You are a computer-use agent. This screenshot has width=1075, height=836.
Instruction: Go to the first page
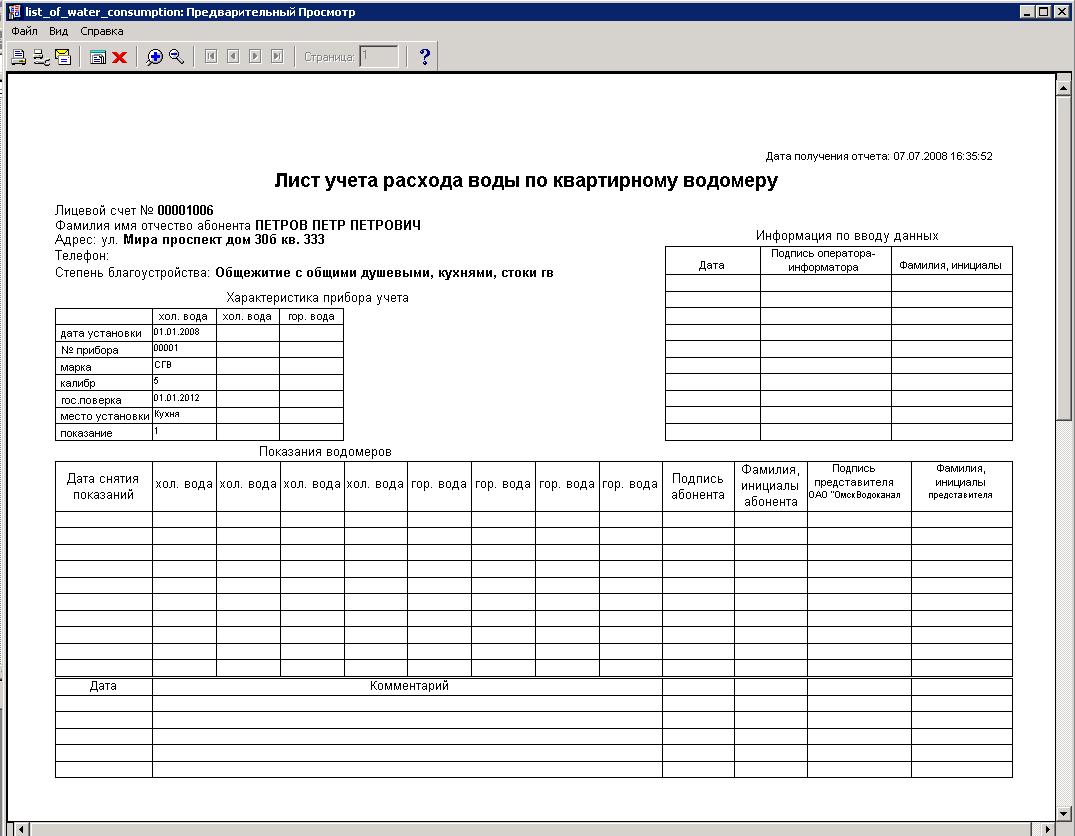[211, 57]
